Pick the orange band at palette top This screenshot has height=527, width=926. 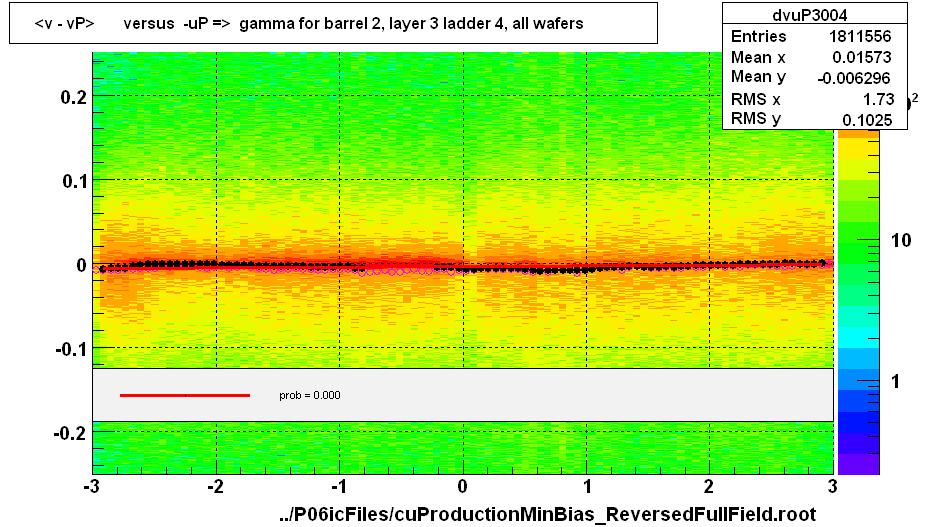tap(858, 134)
